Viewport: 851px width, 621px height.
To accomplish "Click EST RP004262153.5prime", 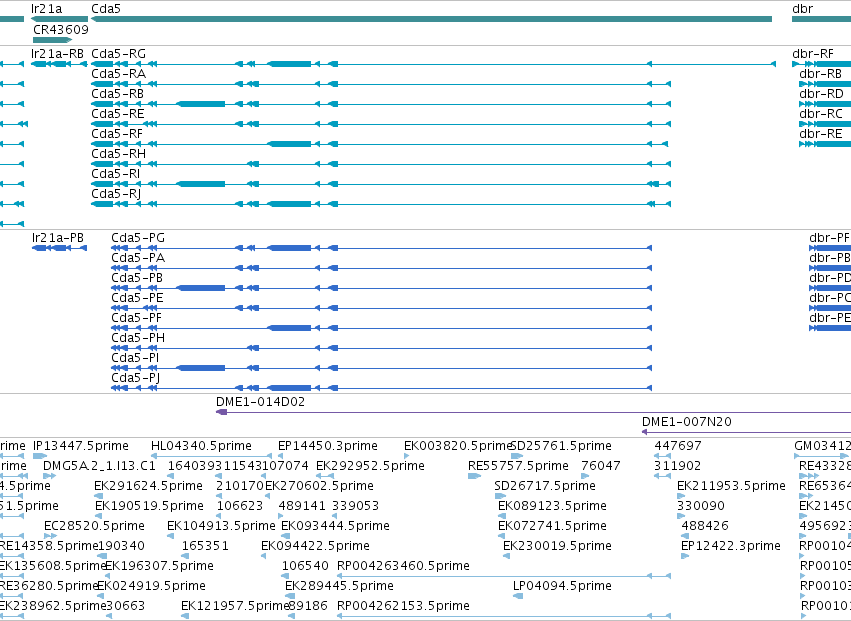I will (403, 606).
